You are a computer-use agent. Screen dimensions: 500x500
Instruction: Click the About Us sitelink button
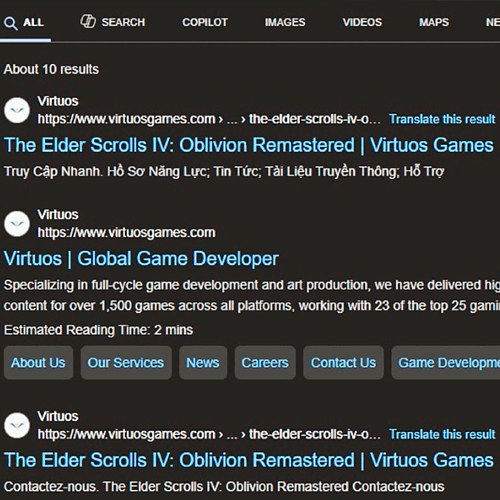tap(38, 363)
